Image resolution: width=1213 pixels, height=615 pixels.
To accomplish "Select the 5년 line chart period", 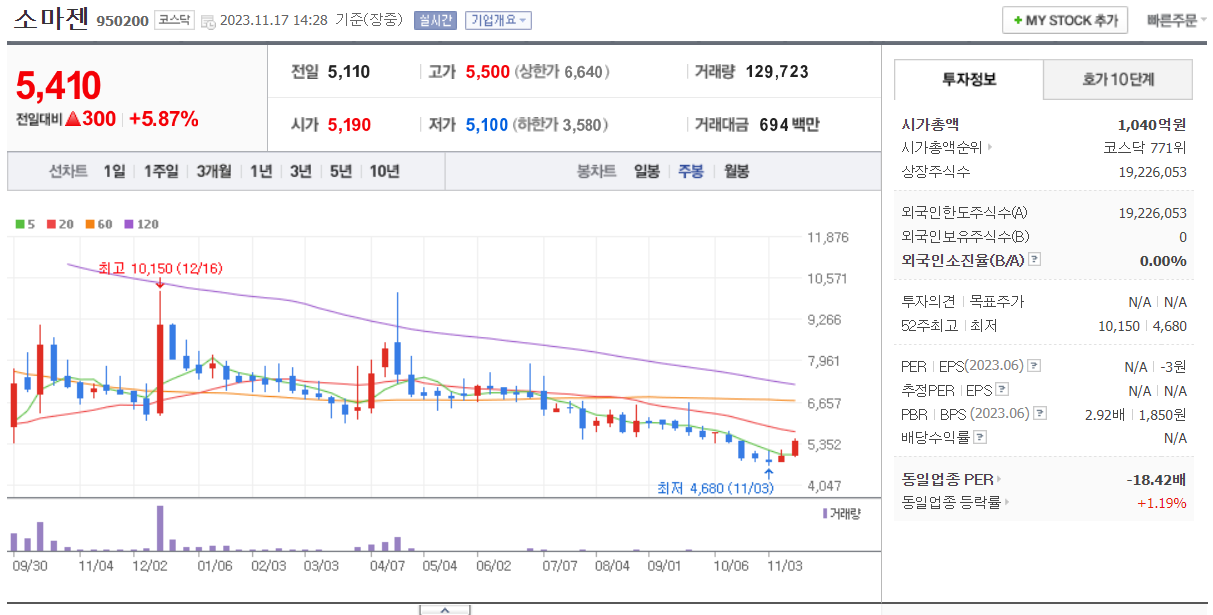I will [x=341, y=171].
